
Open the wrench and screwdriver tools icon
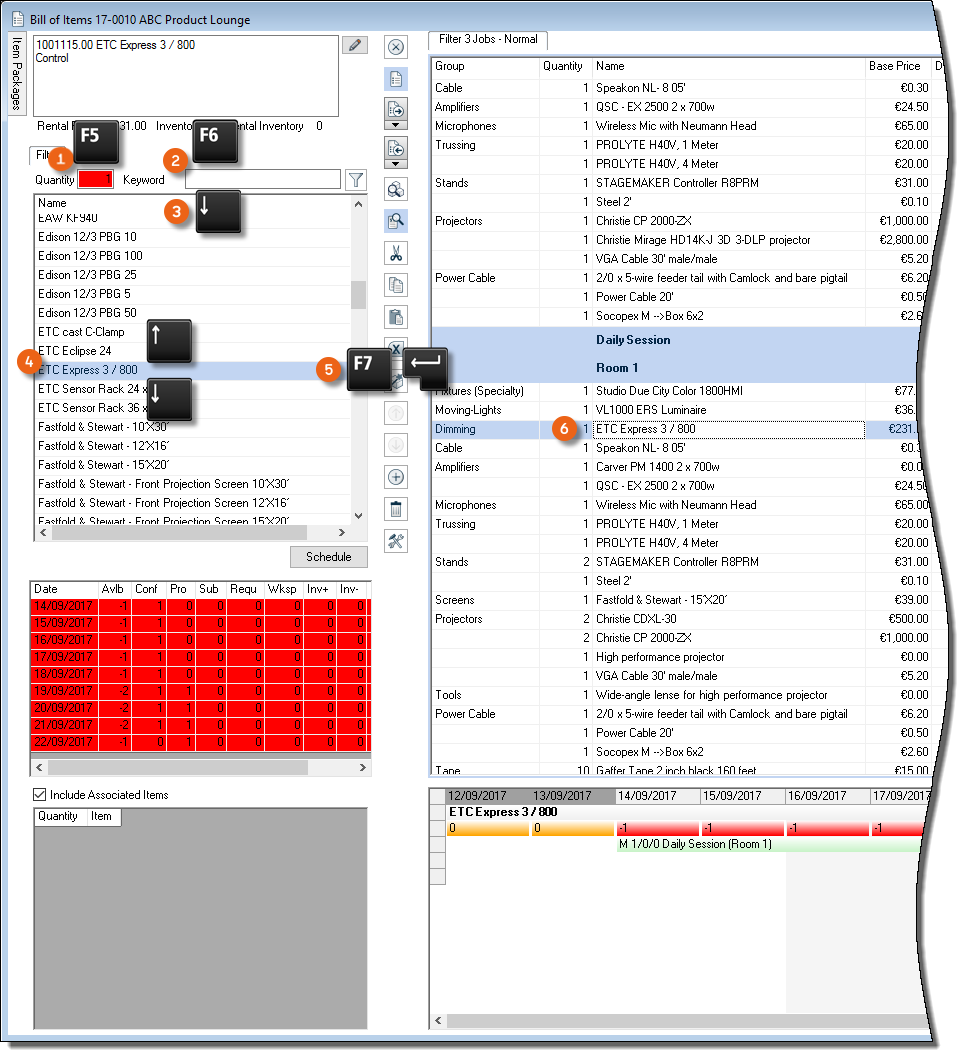point(395,541)
